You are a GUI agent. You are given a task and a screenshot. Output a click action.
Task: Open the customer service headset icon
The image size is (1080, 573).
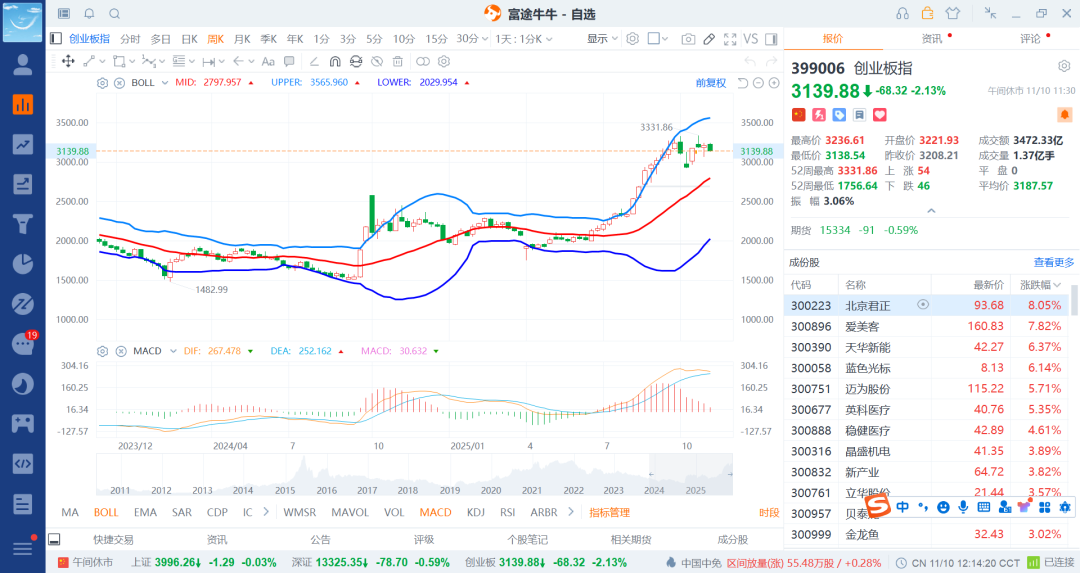pyautogui.click(x=902, y=13)
